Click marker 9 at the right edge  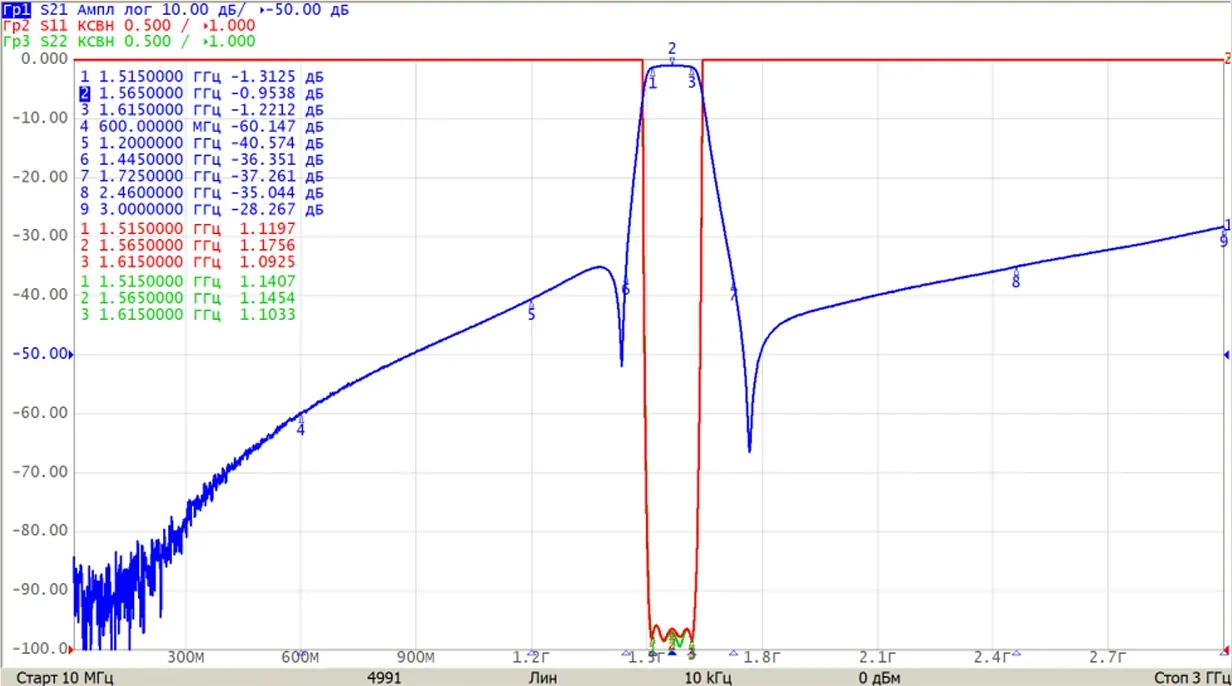[x=1224, y=241]
